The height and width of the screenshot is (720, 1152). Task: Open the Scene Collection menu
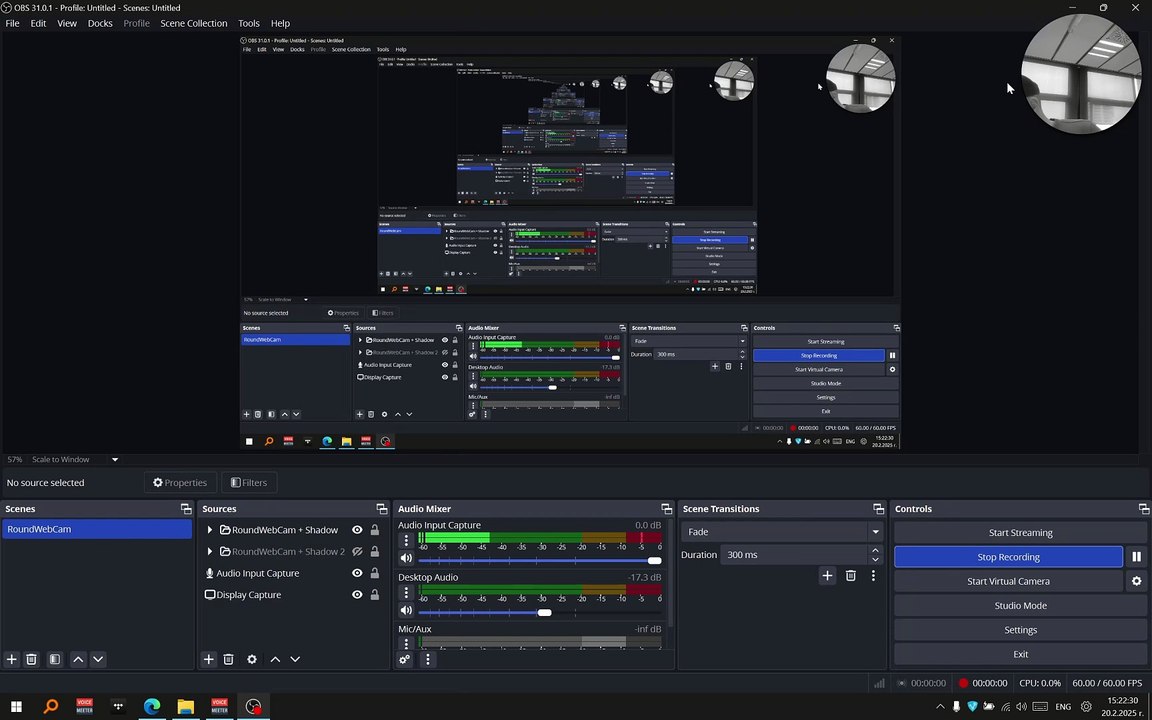(194, 24)
